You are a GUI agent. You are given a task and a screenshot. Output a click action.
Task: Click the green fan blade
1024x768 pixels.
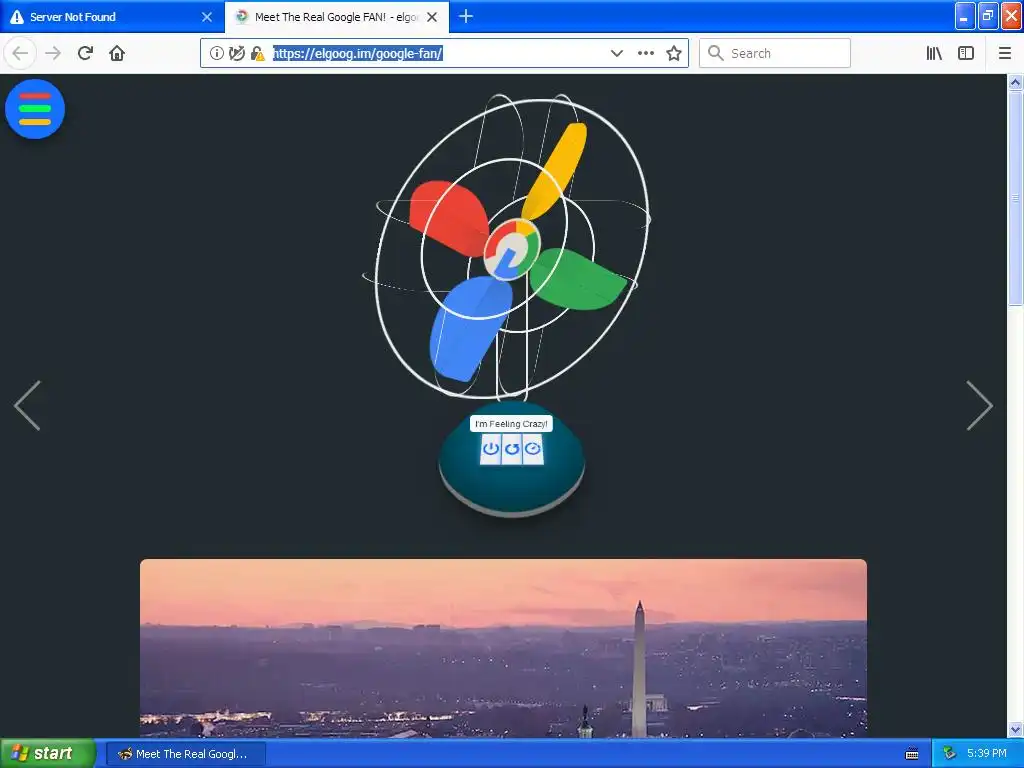(577, 279)
